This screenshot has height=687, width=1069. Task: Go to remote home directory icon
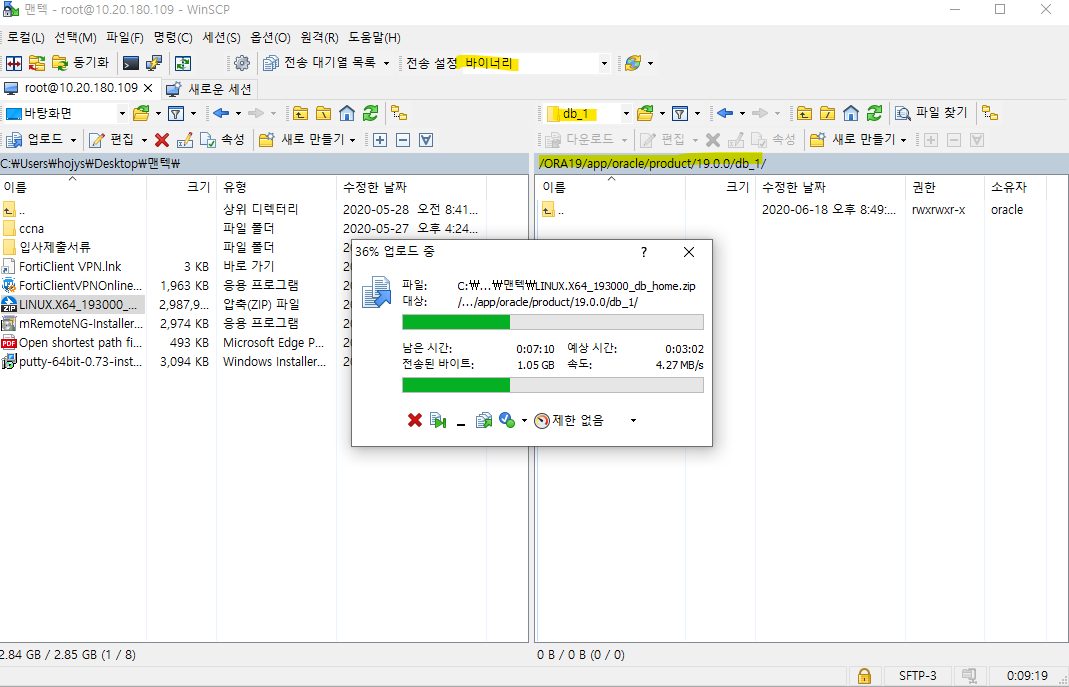[x=851, y=113]
